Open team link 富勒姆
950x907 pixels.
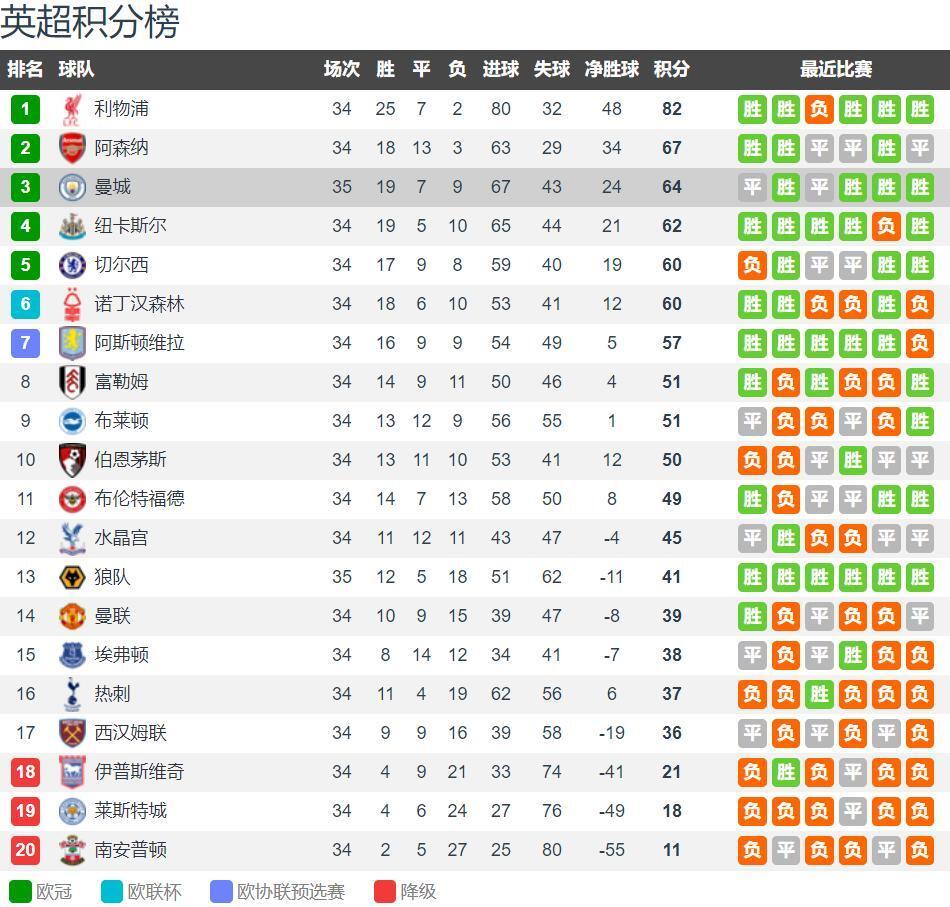click(x=121, y=382)
